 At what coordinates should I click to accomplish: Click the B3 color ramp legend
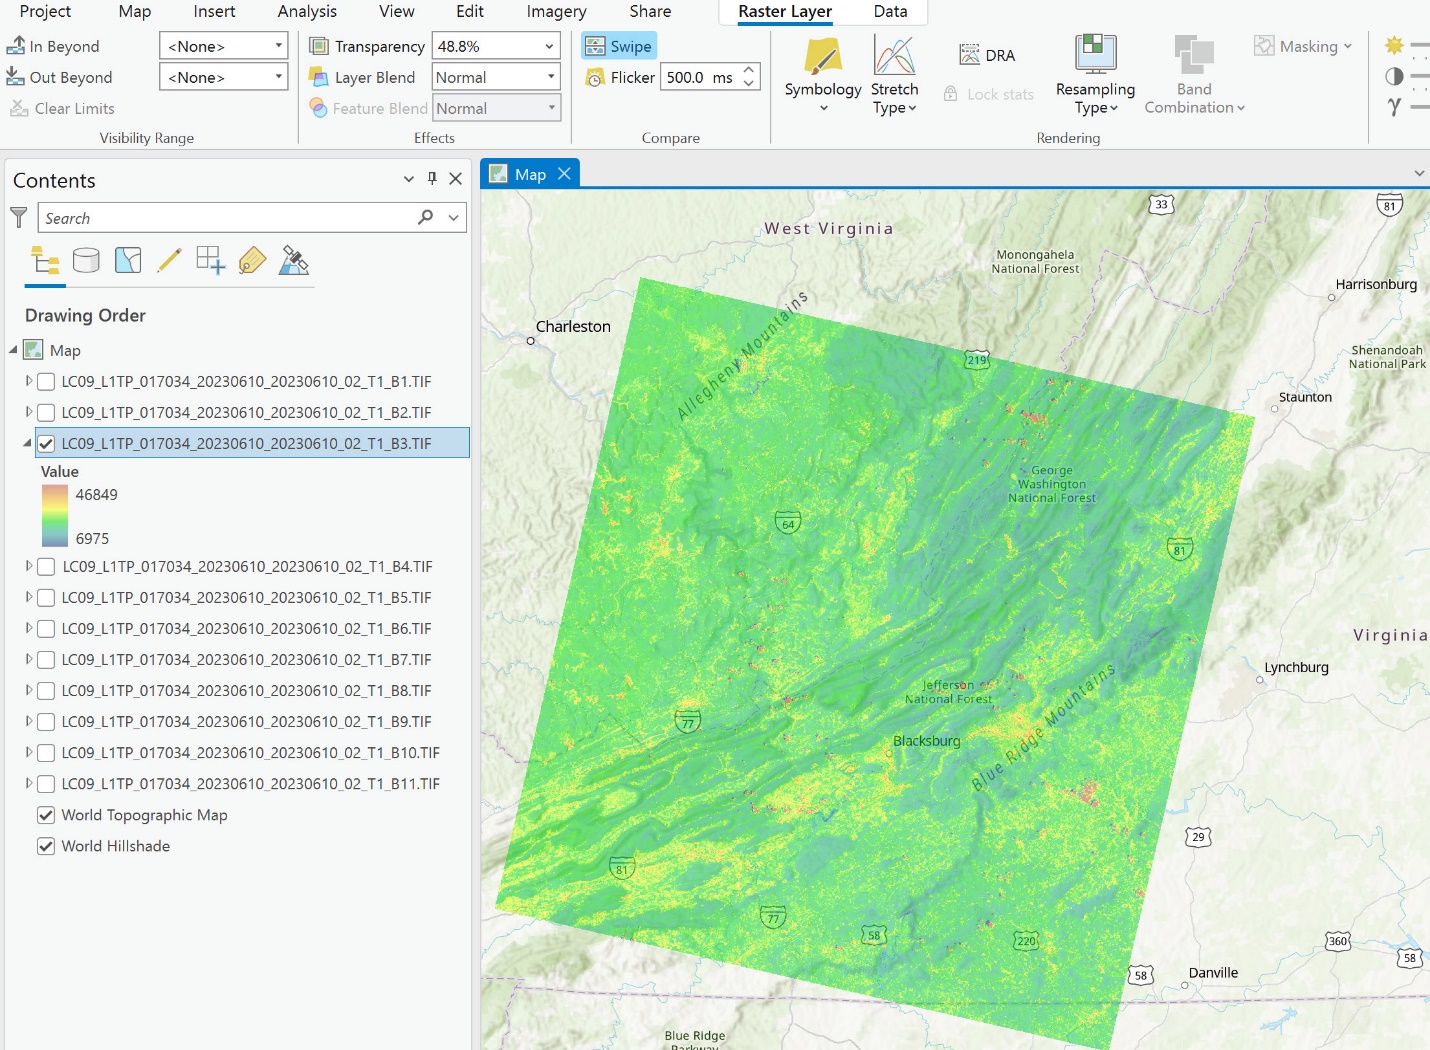[55, 516]
